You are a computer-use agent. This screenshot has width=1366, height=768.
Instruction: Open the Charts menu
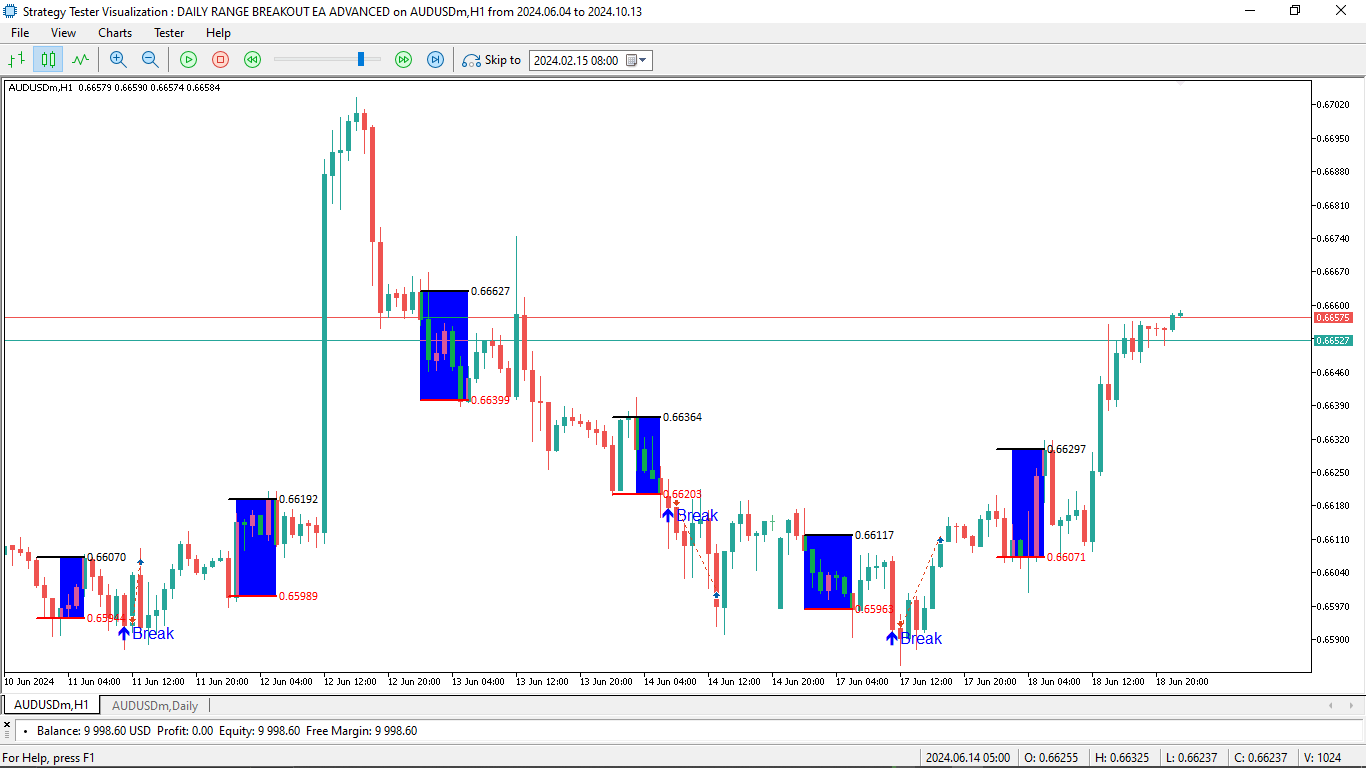click(x=114, y=32)
